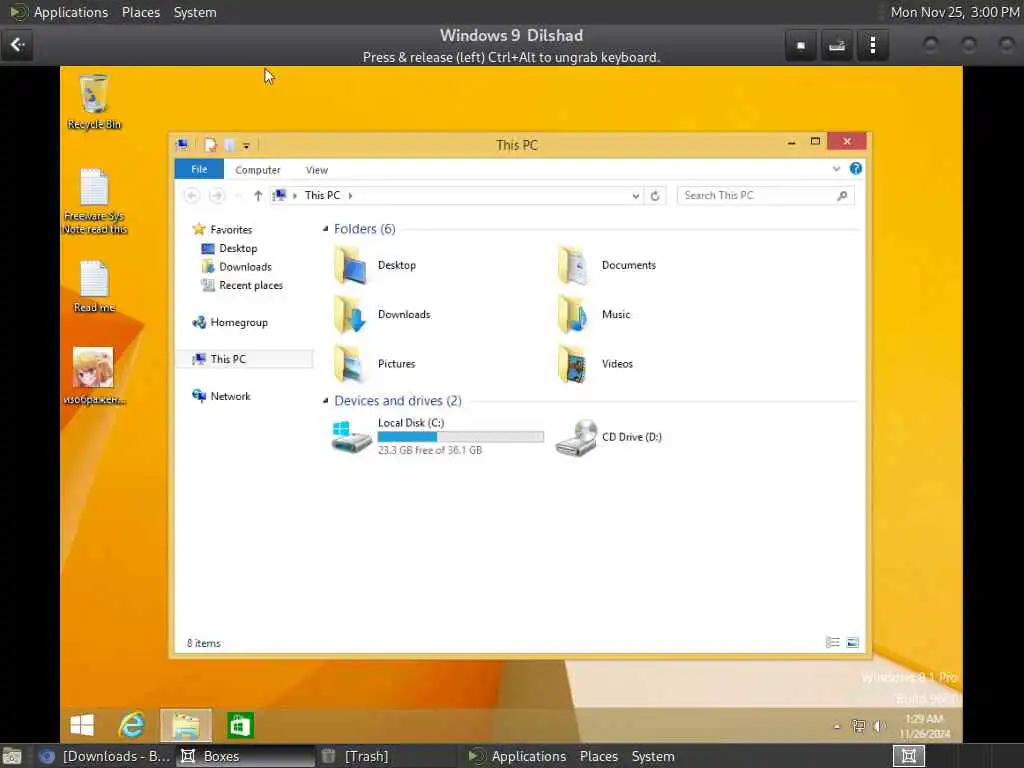Expand breadcrumb arrow after This PC
Viewport: 1024px width, 768px height.
(350, 195)
